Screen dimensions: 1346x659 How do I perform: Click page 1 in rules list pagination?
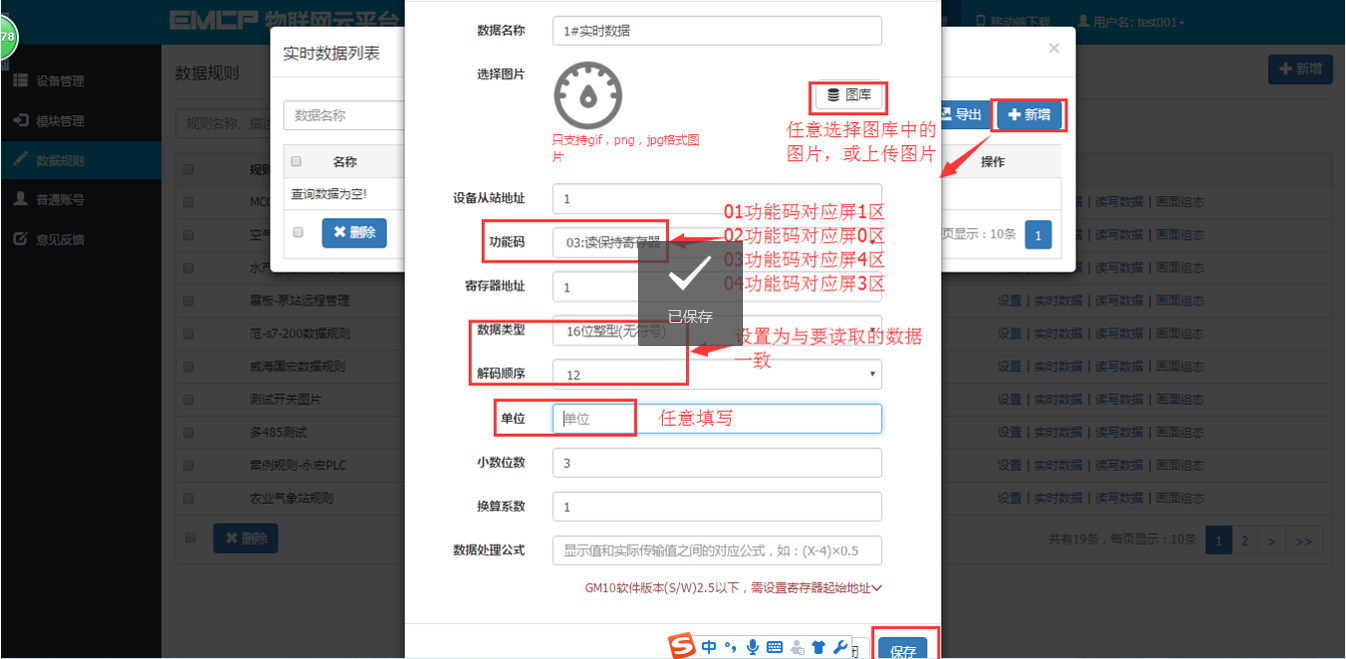[1219, 541]
